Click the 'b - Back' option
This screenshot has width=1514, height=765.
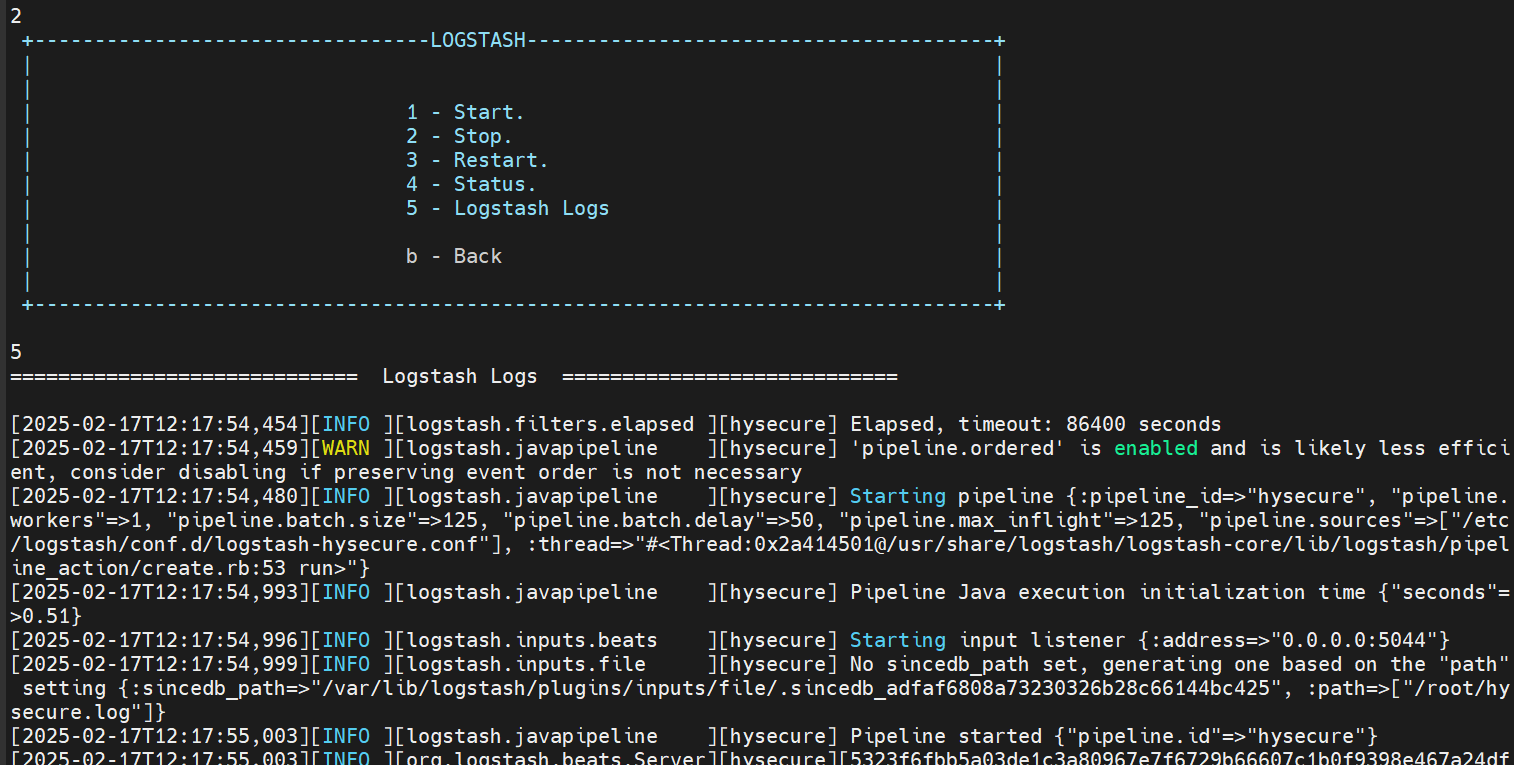click(x=453, y=256)
